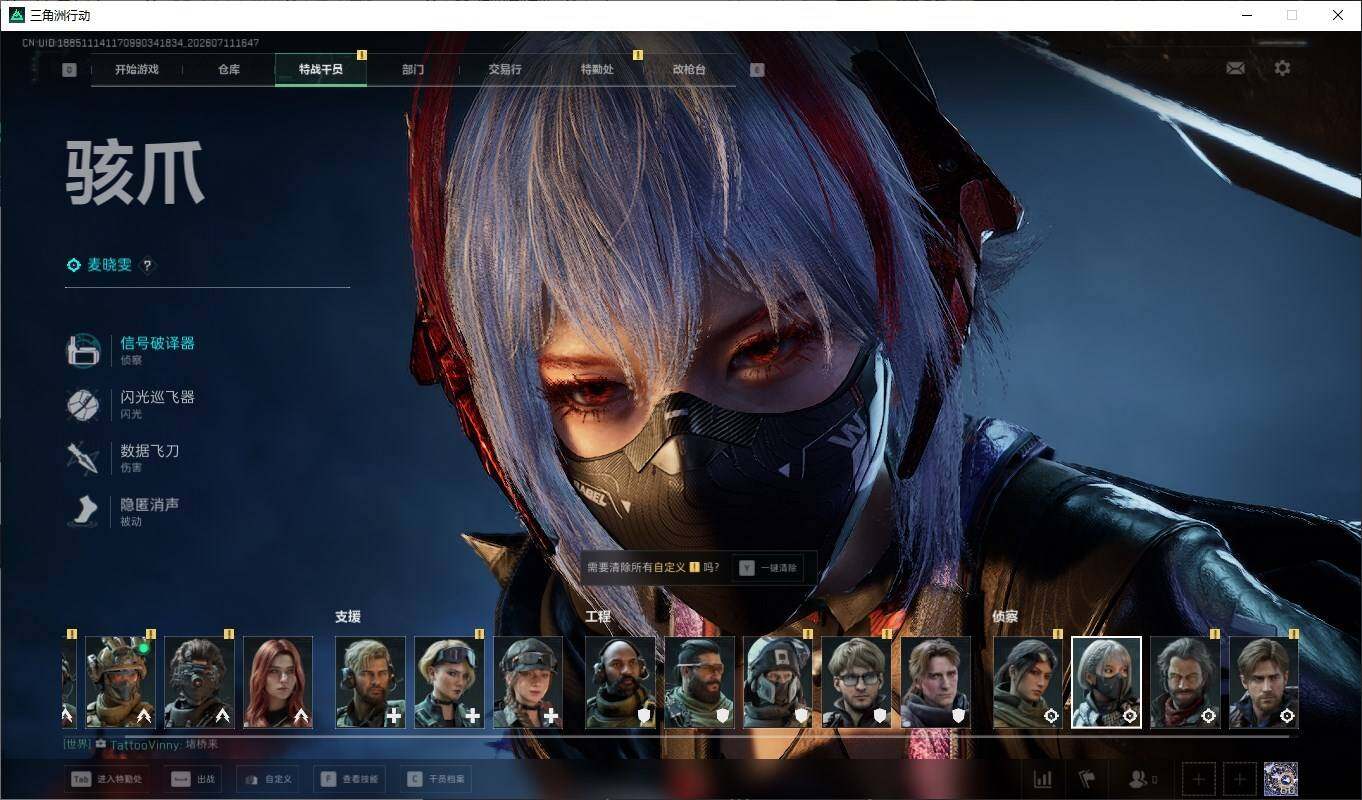1362x800 pixels.
Task: Switch to the 特勤处 tab
Action: (597, 70)
